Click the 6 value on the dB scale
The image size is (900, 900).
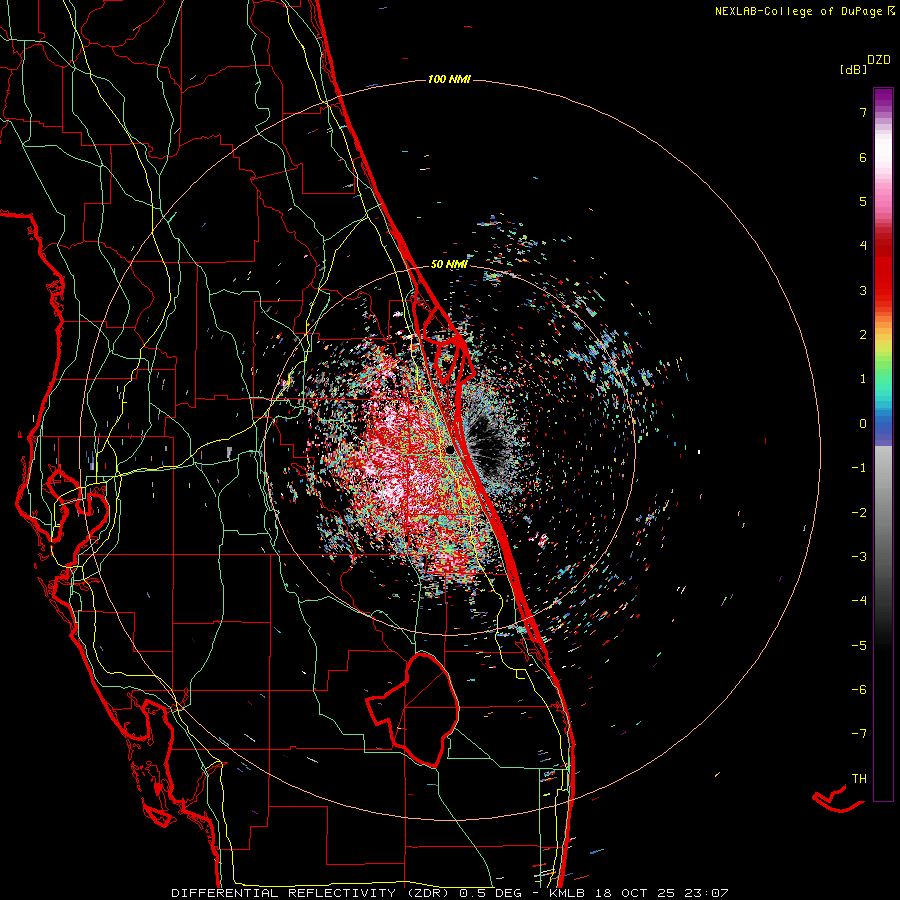click(863, 157)
